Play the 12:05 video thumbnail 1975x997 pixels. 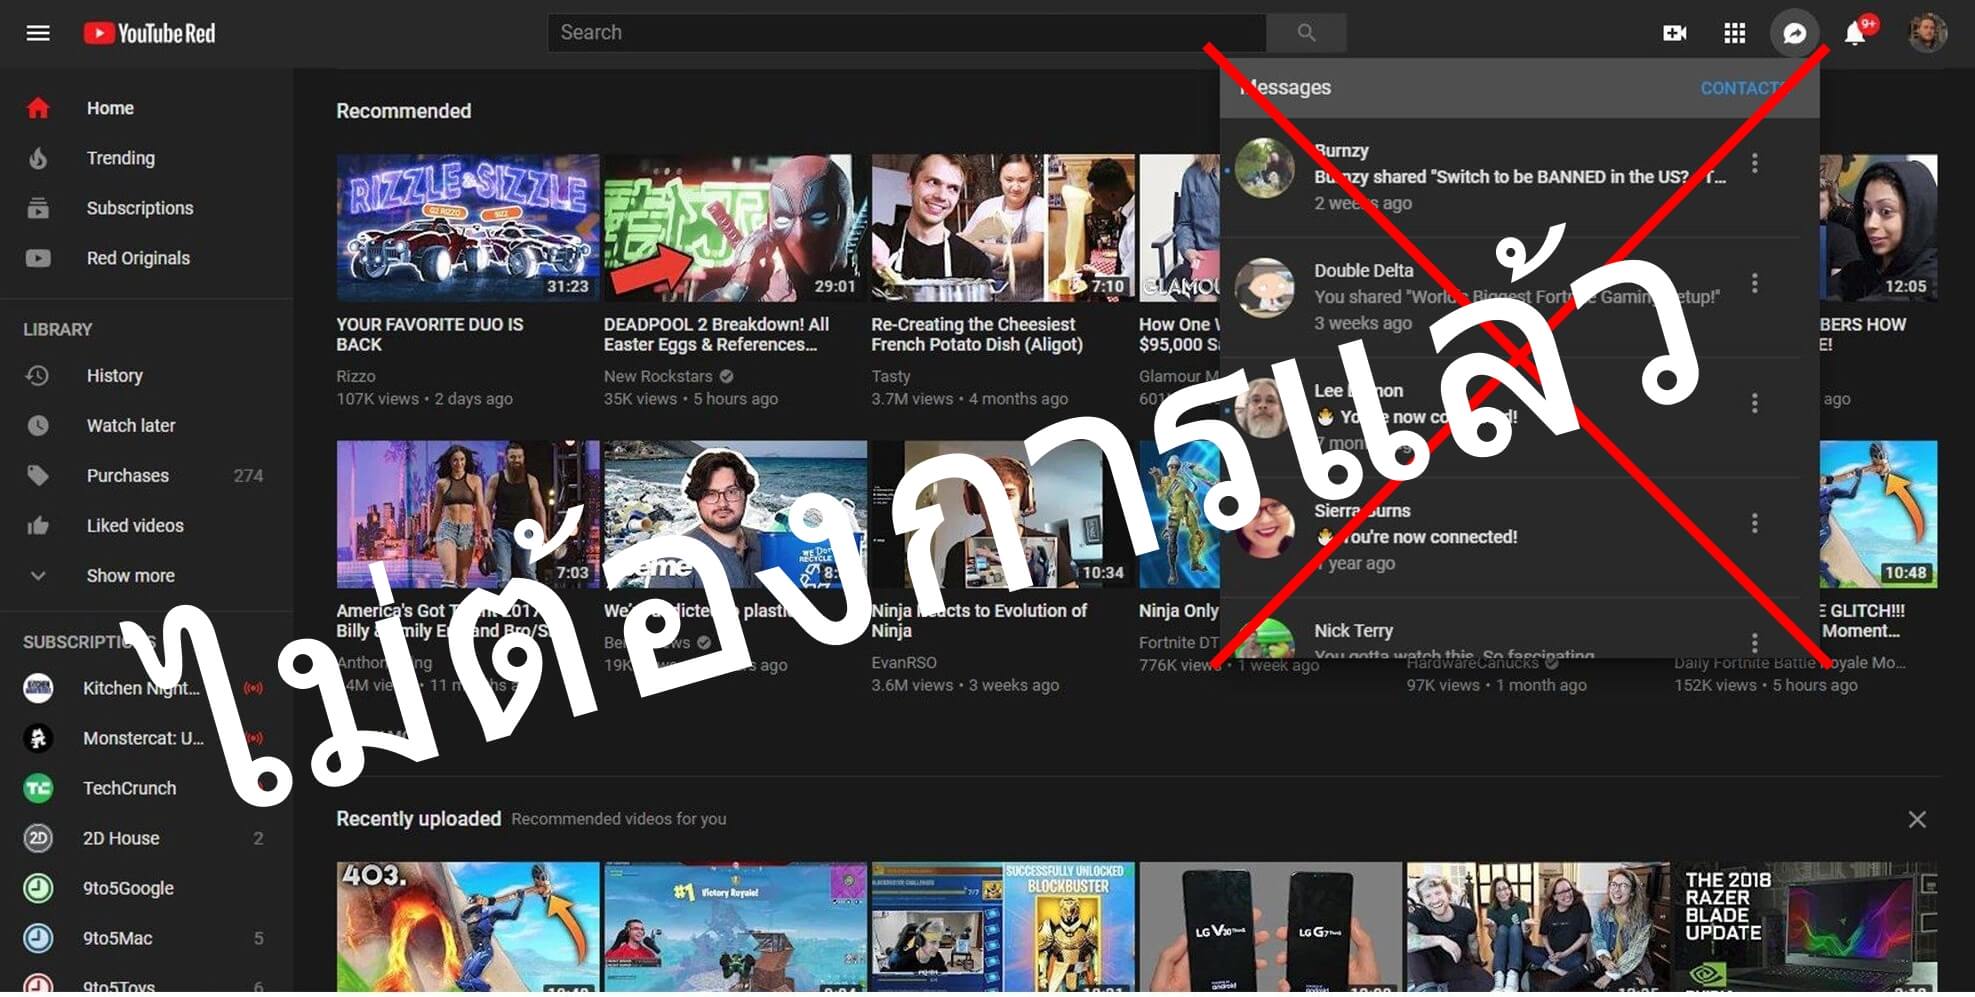pos(1878,228)
